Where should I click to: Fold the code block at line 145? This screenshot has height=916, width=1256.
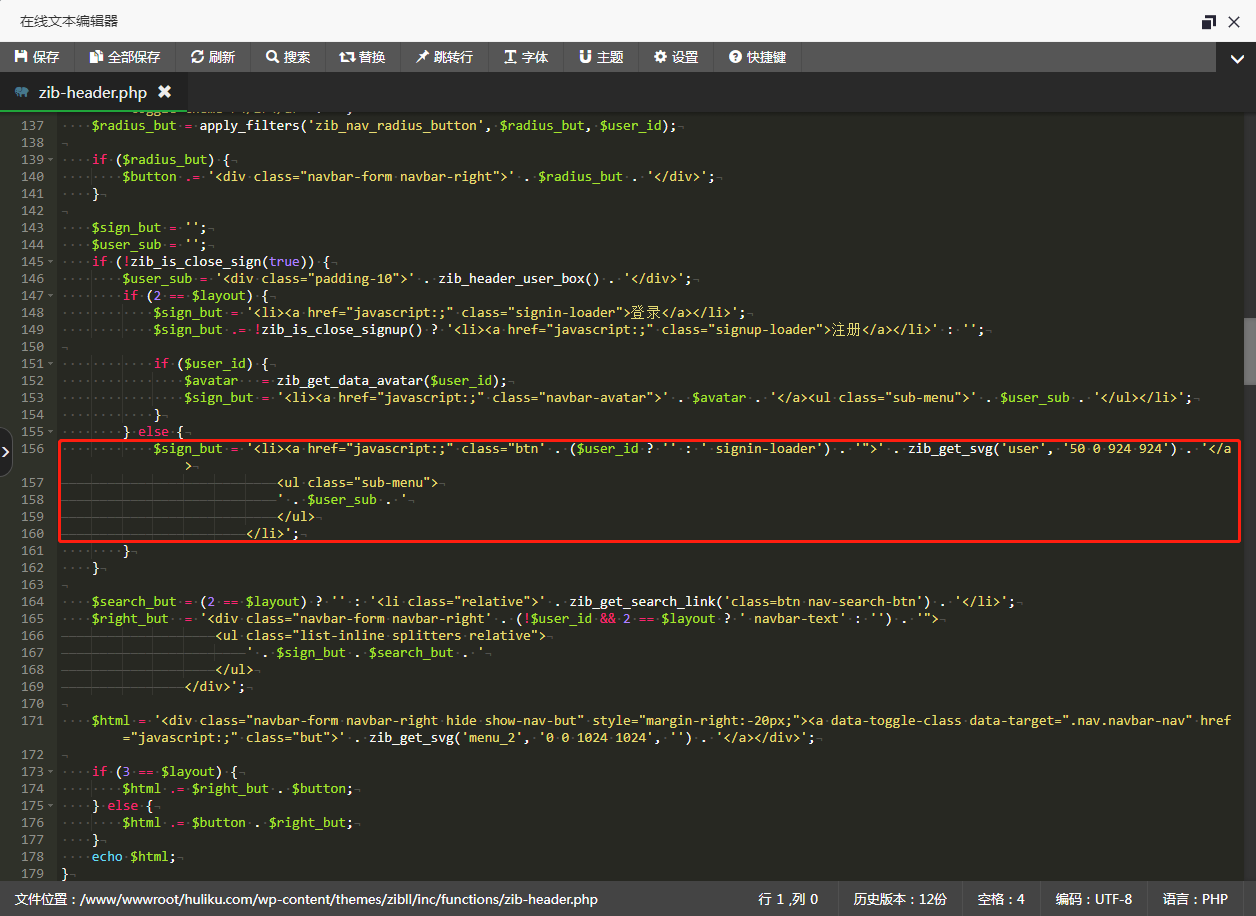(52, 262)
